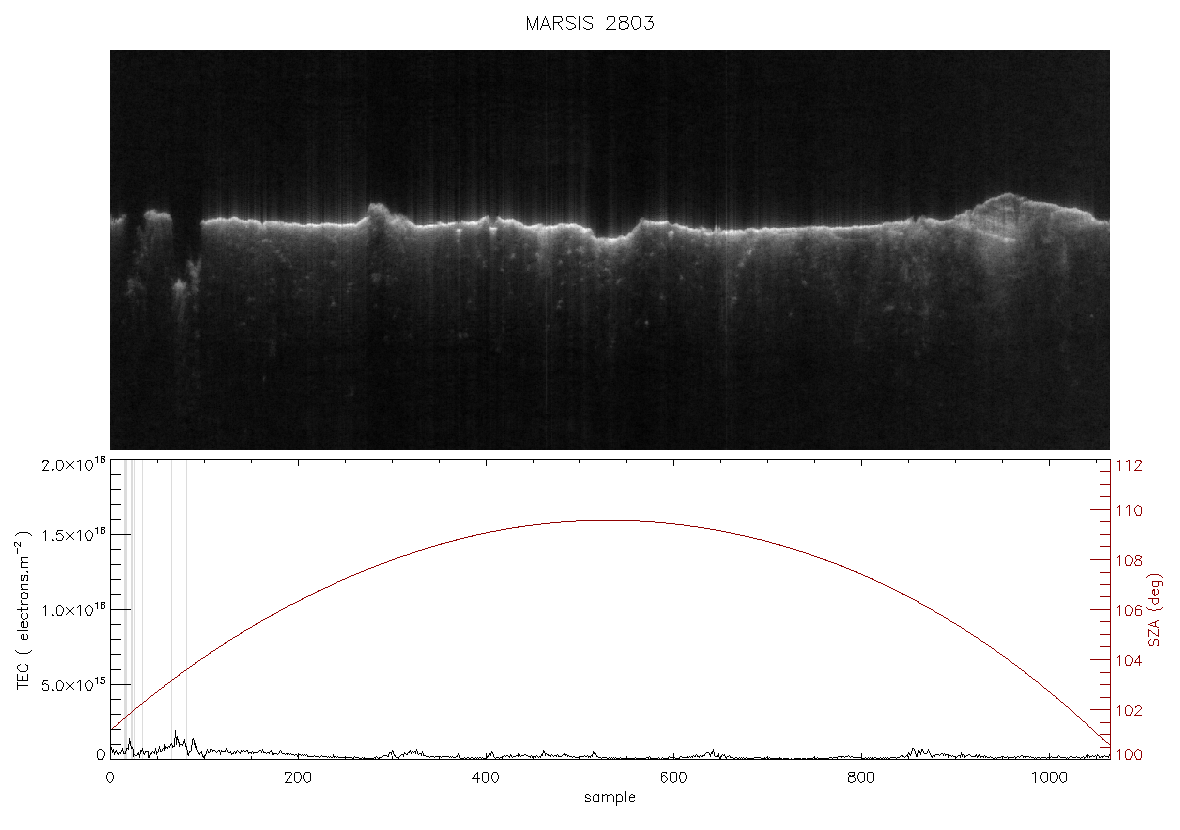Click the x-axis tick label 600
The width and height of the screenshot is (1180, 830).
(673, 778)
